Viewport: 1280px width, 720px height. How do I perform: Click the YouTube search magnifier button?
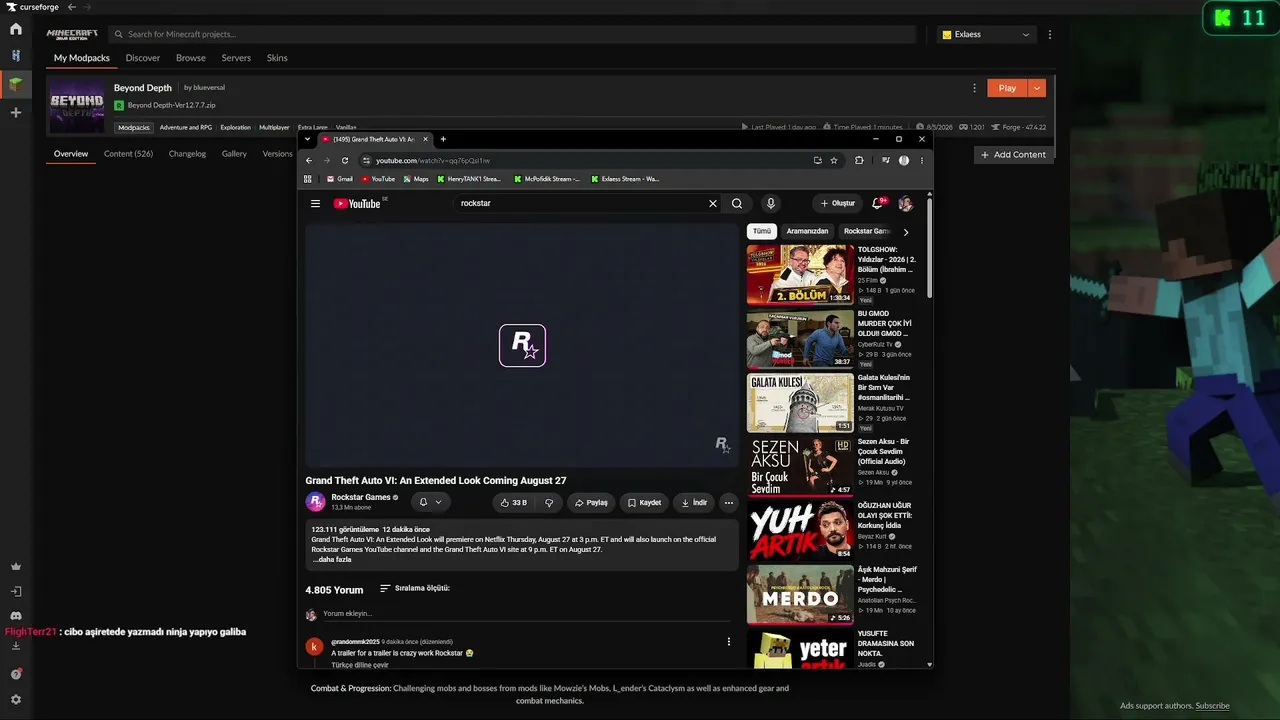[x=737, y=203]
